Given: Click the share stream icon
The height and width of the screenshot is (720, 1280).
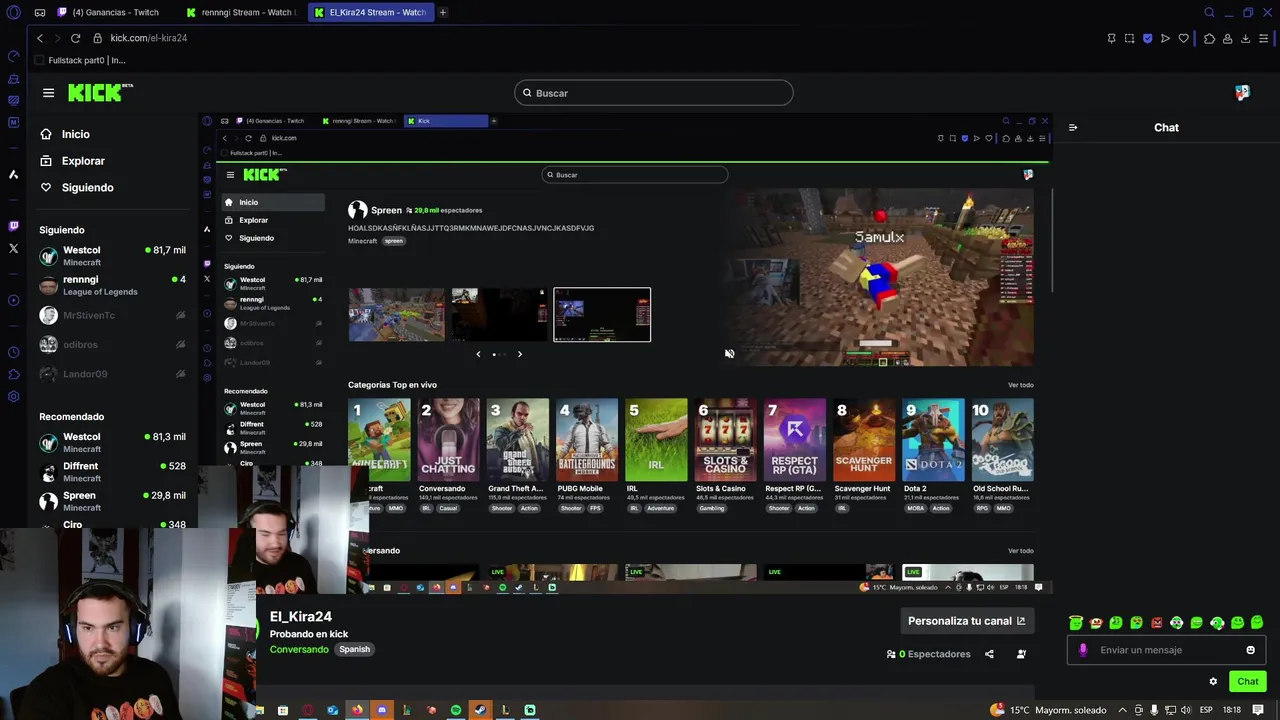Looking at the screenshot, I should (x=989, y=654).
